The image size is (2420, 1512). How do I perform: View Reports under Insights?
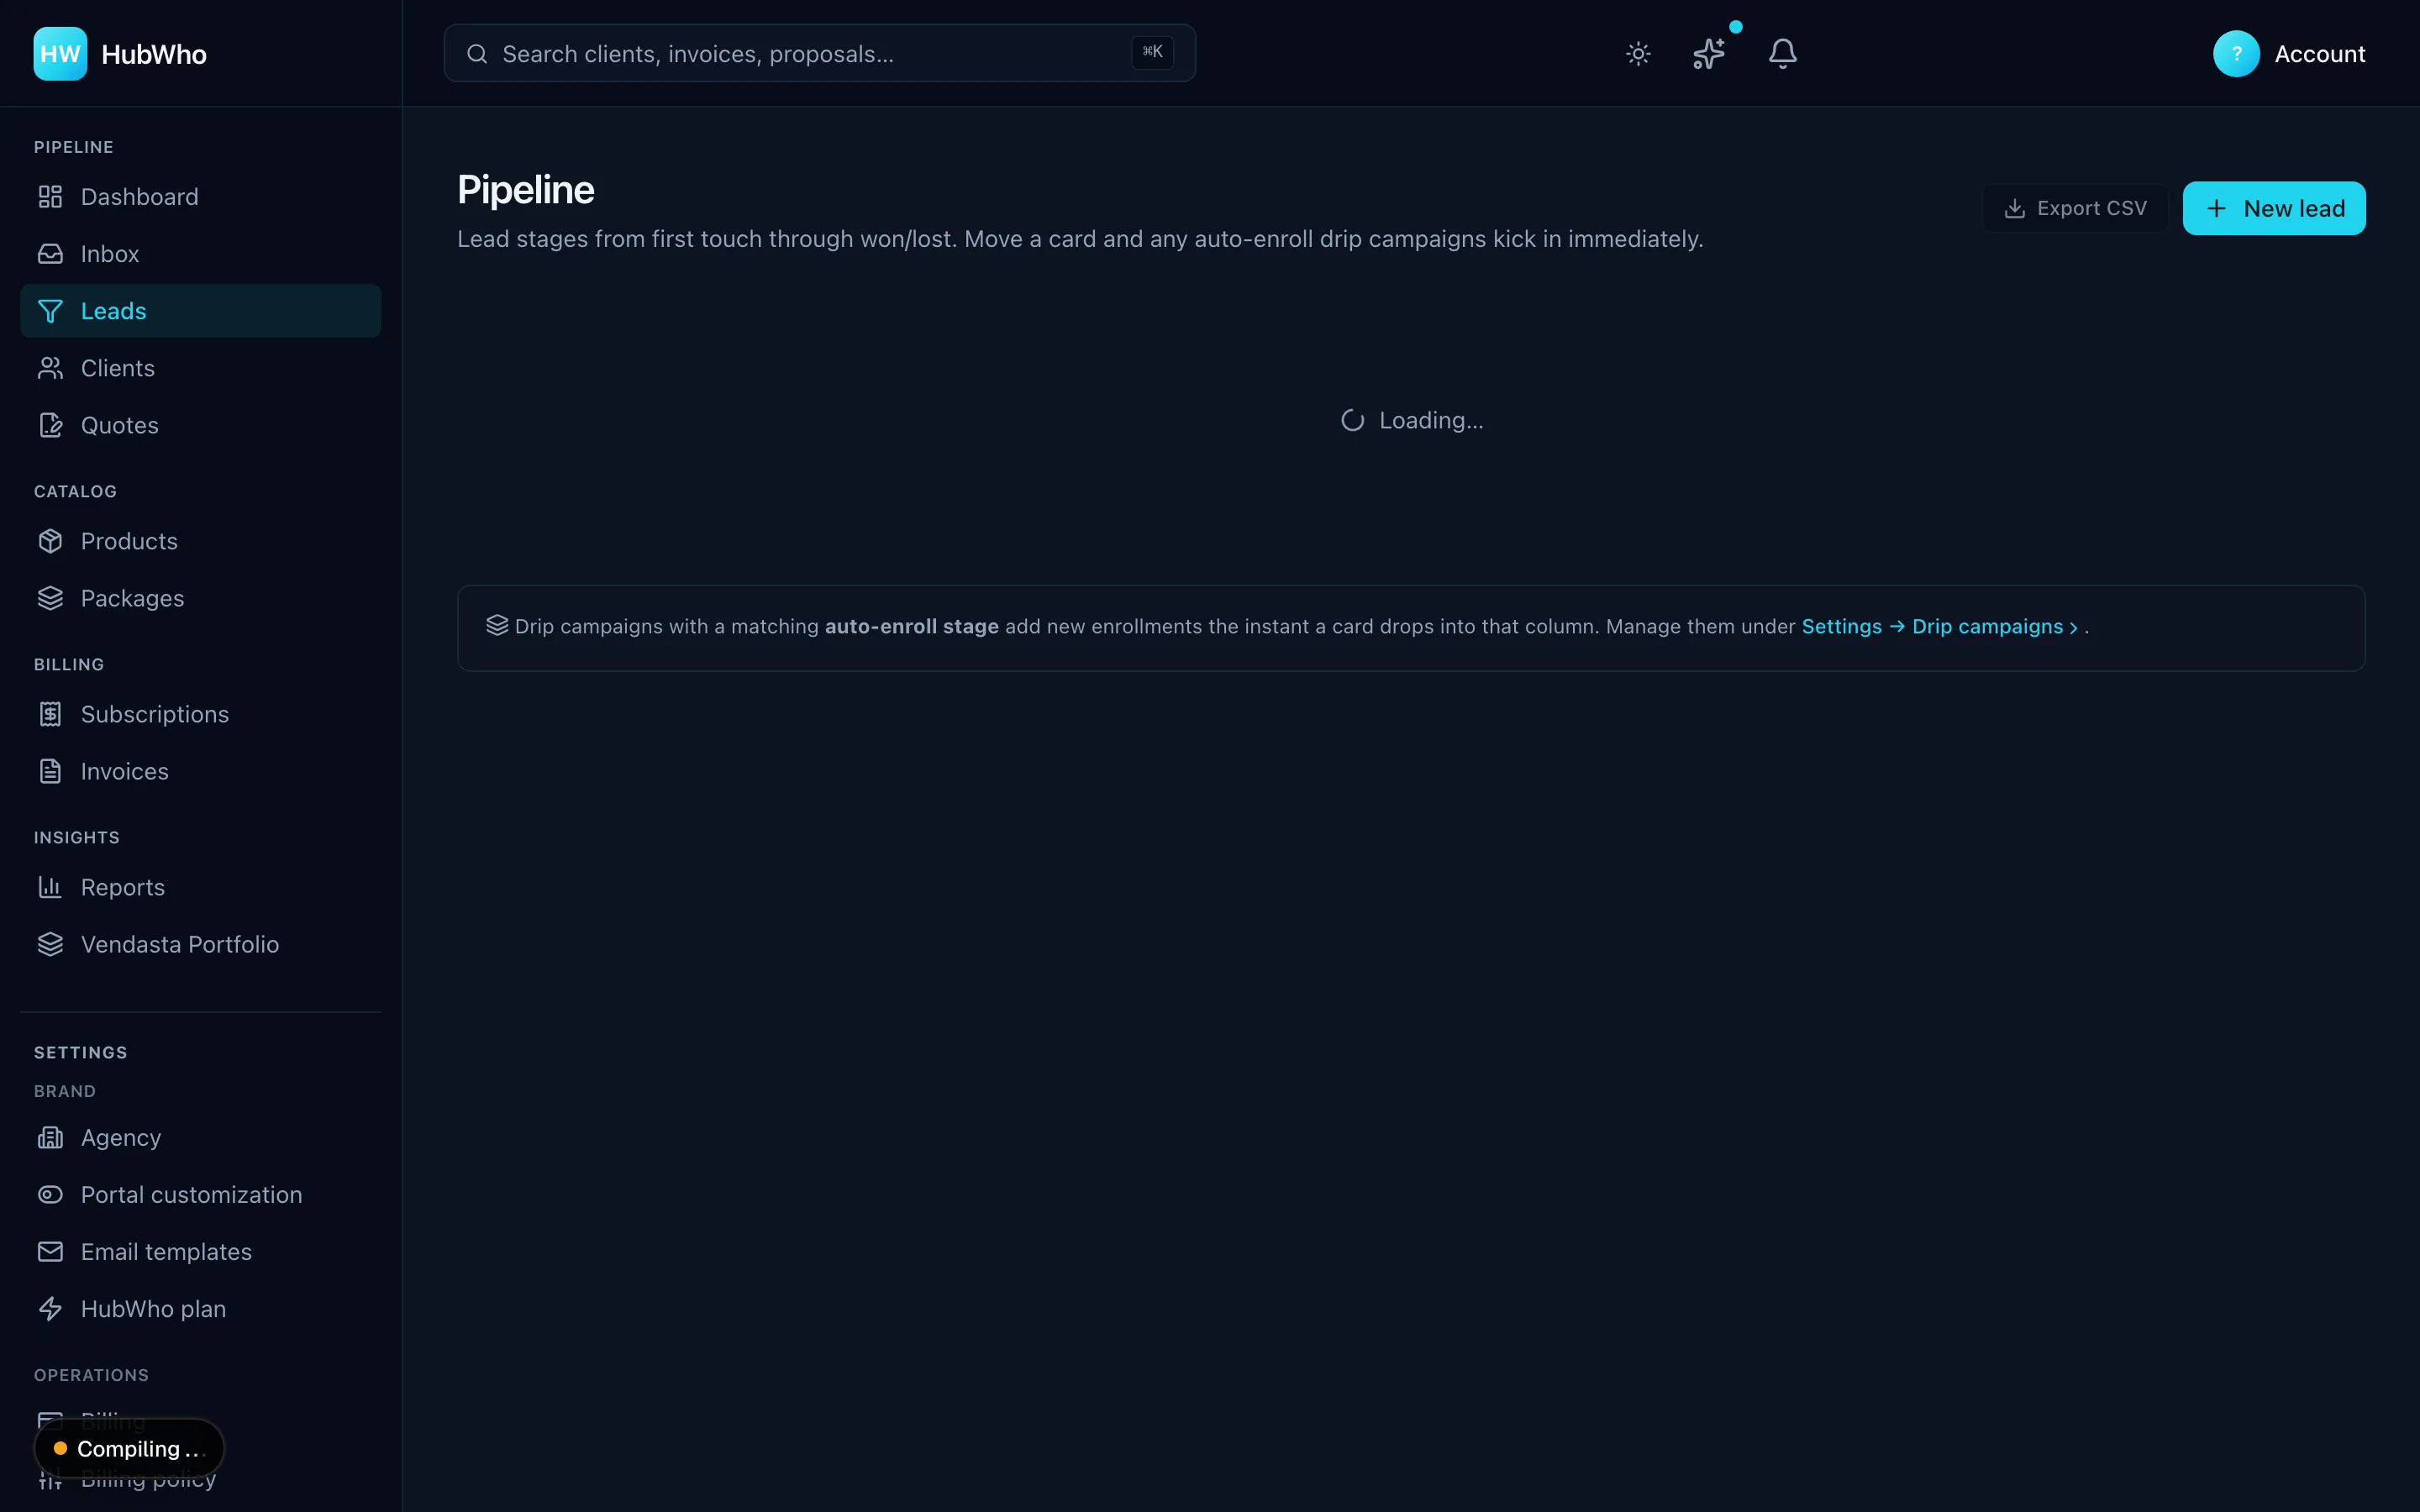coord(200,887)
